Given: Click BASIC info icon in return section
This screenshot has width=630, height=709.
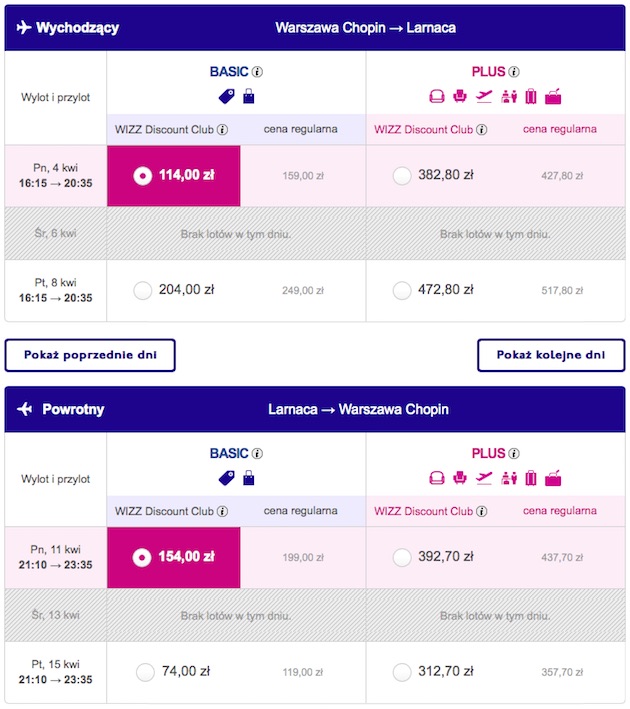Looking at the screenshot, I should (x=257, y=454).
